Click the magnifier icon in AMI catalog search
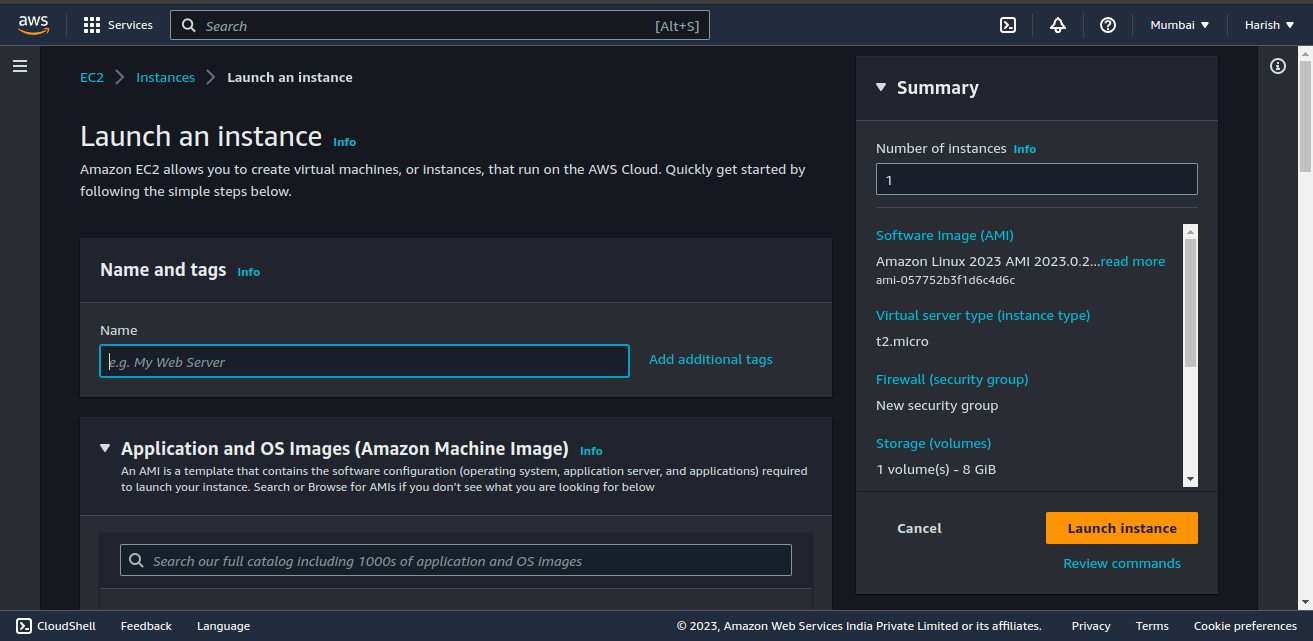Screen dimensions: 1313x641 [136, 561]
